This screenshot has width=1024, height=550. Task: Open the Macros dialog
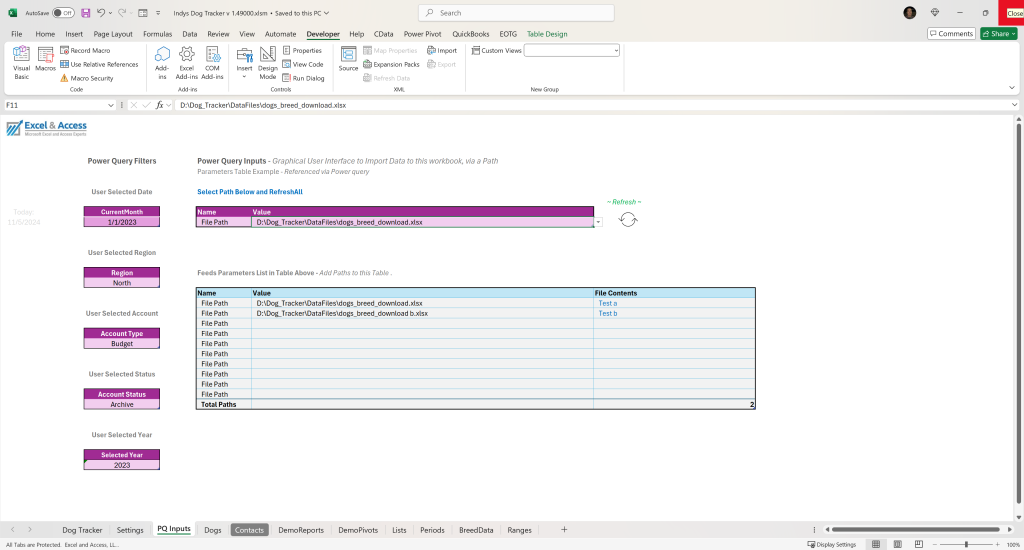point(45,59)
